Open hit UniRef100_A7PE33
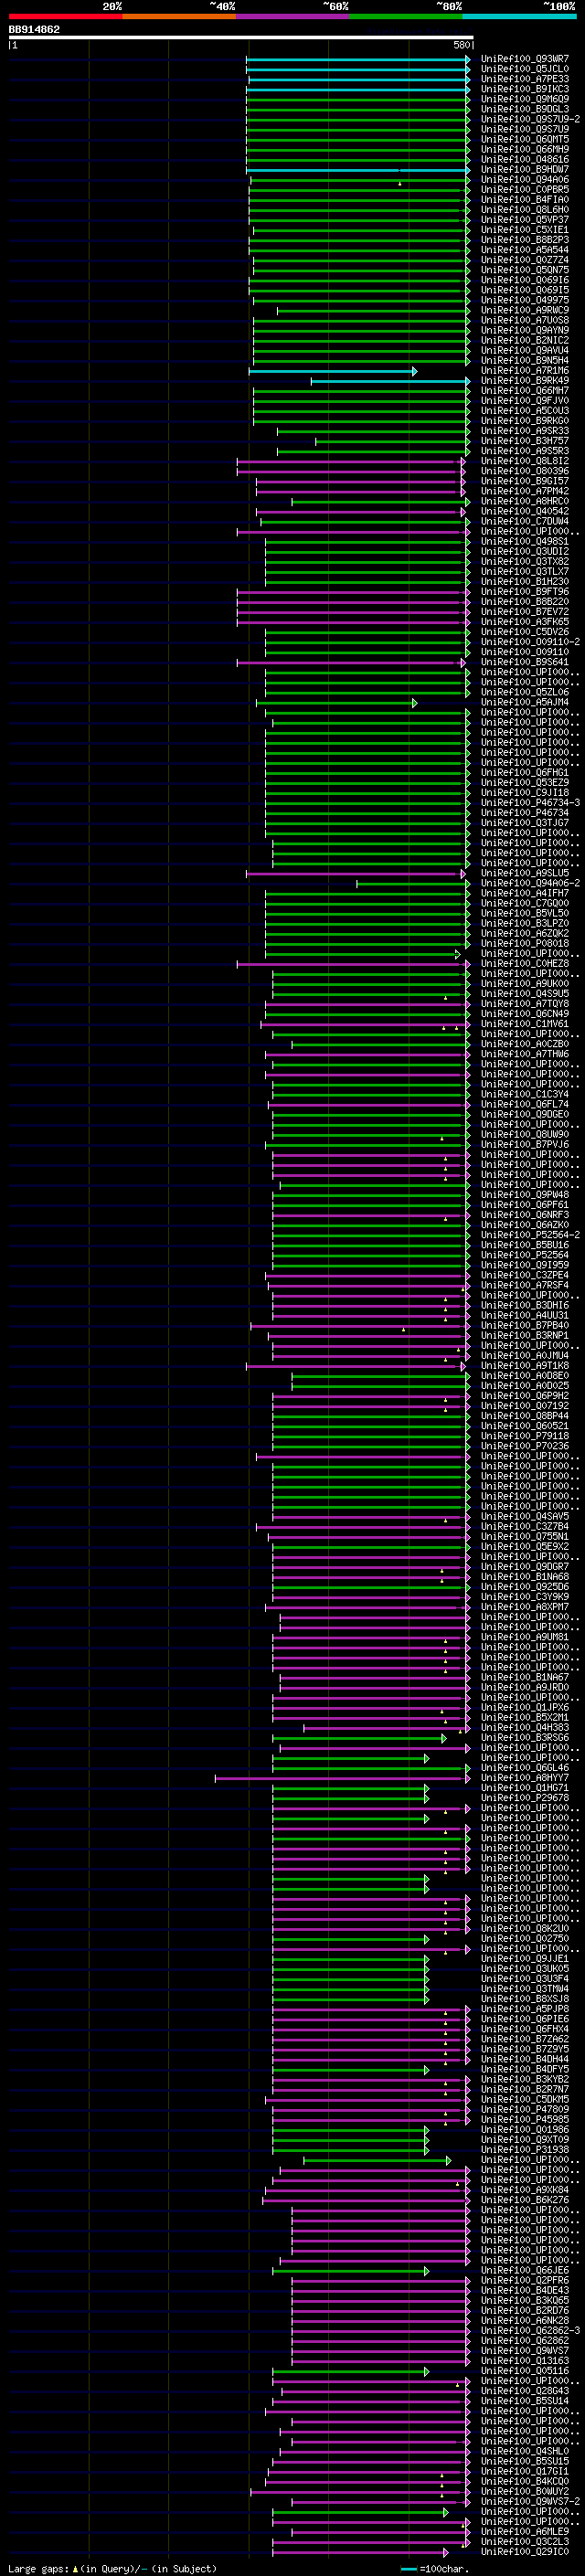Screen dimensions: 585x2576 tap(524, 79)
